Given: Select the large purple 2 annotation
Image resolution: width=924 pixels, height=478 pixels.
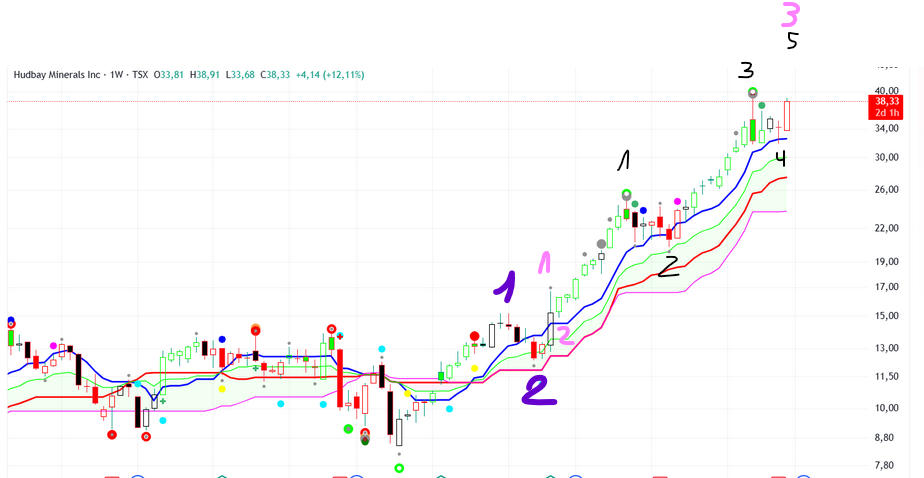Looking at the screenshot, I should click(x=538, y=390).
